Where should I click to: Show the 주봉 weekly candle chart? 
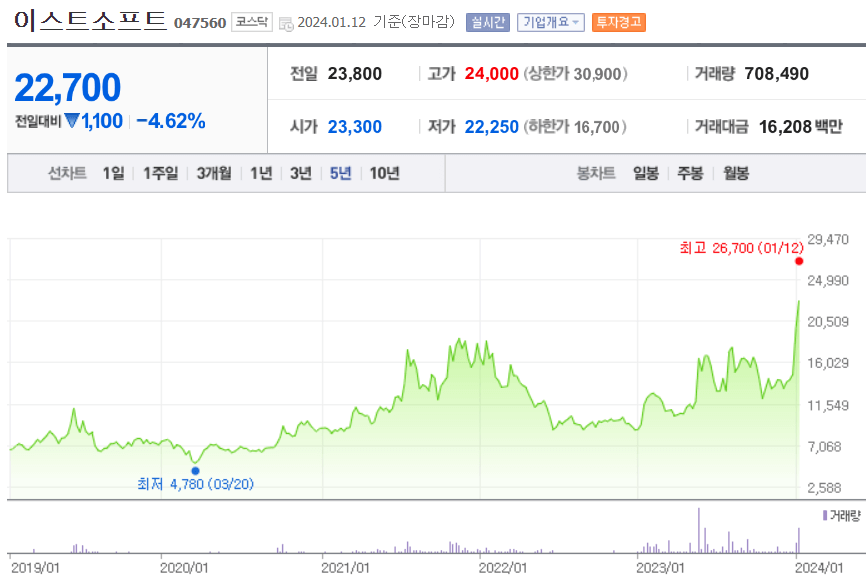[x=690, y=173]
